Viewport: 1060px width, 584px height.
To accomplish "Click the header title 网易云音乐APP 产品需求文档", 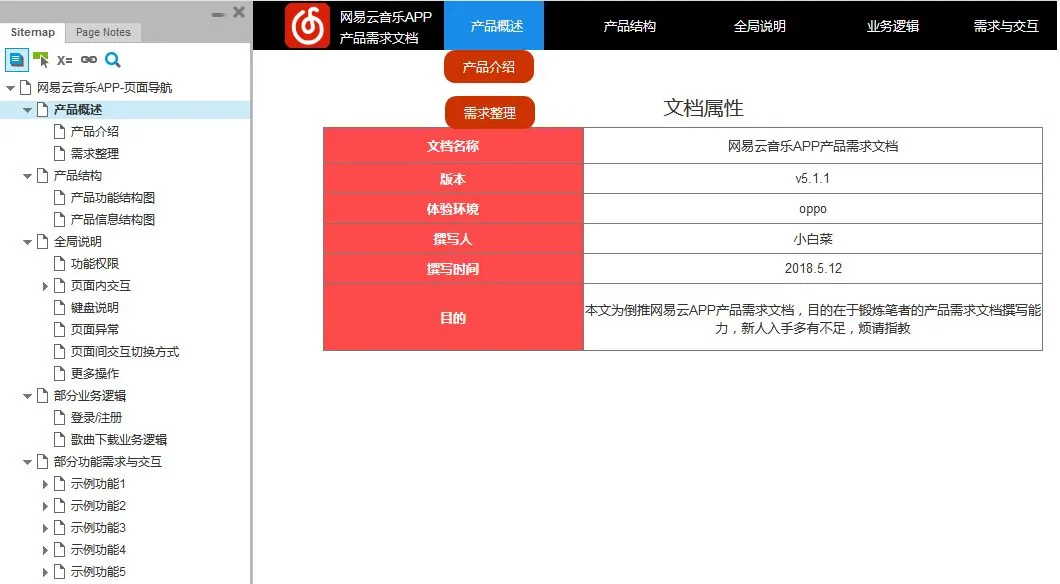I will pos(385,27).
